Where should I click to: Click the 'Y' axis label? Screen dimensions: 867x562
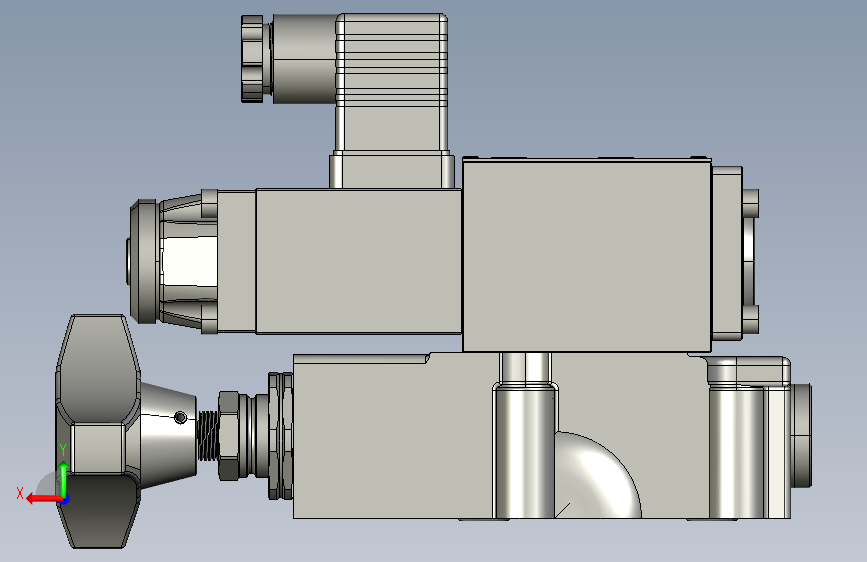(x=63, y=450)
